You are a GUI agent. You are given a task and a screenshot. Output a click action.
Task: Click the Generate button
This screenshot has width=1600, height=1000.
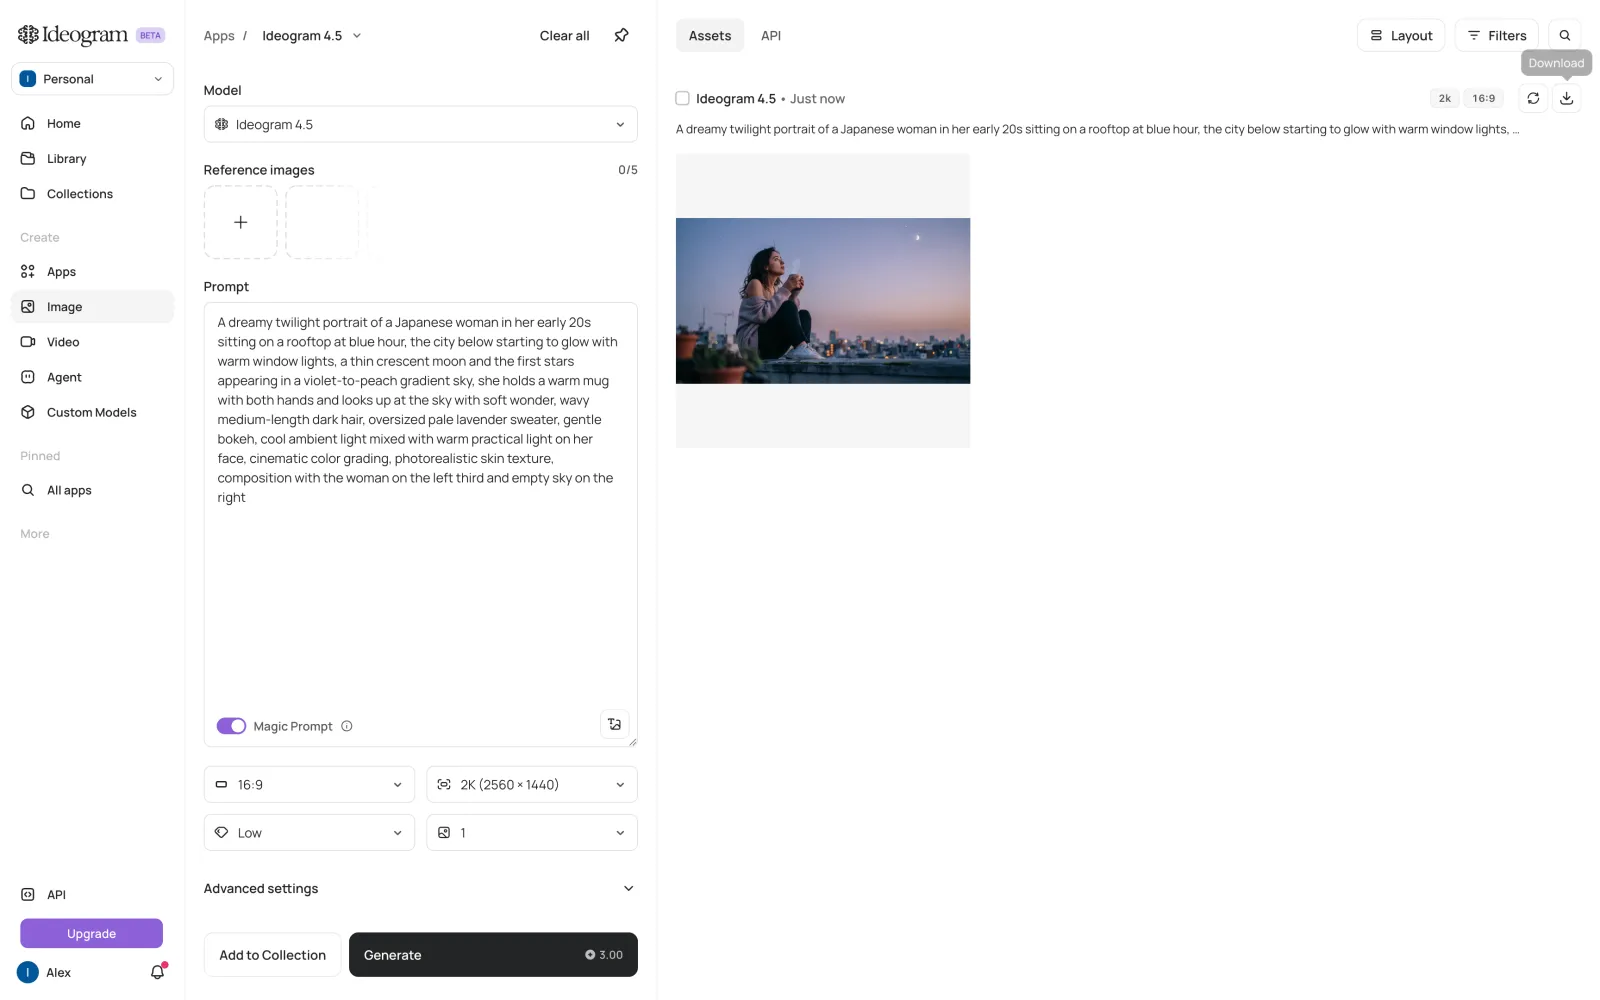pos(493,955)
